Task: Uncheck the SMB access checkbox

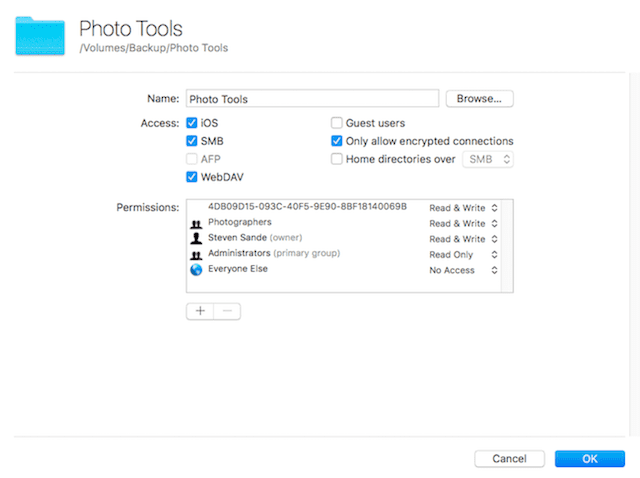Action: pyautogui.click(x=192, y=141)
